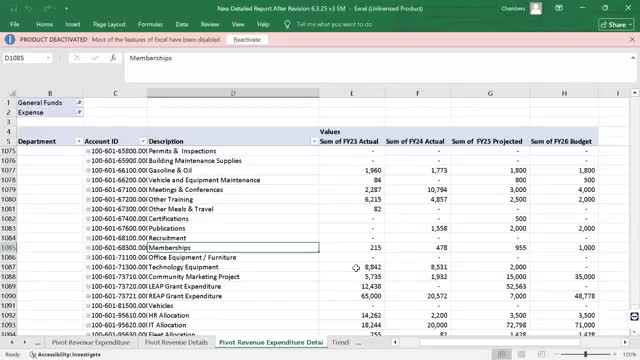Screen dimensions: 640x360
Task: Collapse the 100-601-66100 Gasoline row
Action: [88, 170]
